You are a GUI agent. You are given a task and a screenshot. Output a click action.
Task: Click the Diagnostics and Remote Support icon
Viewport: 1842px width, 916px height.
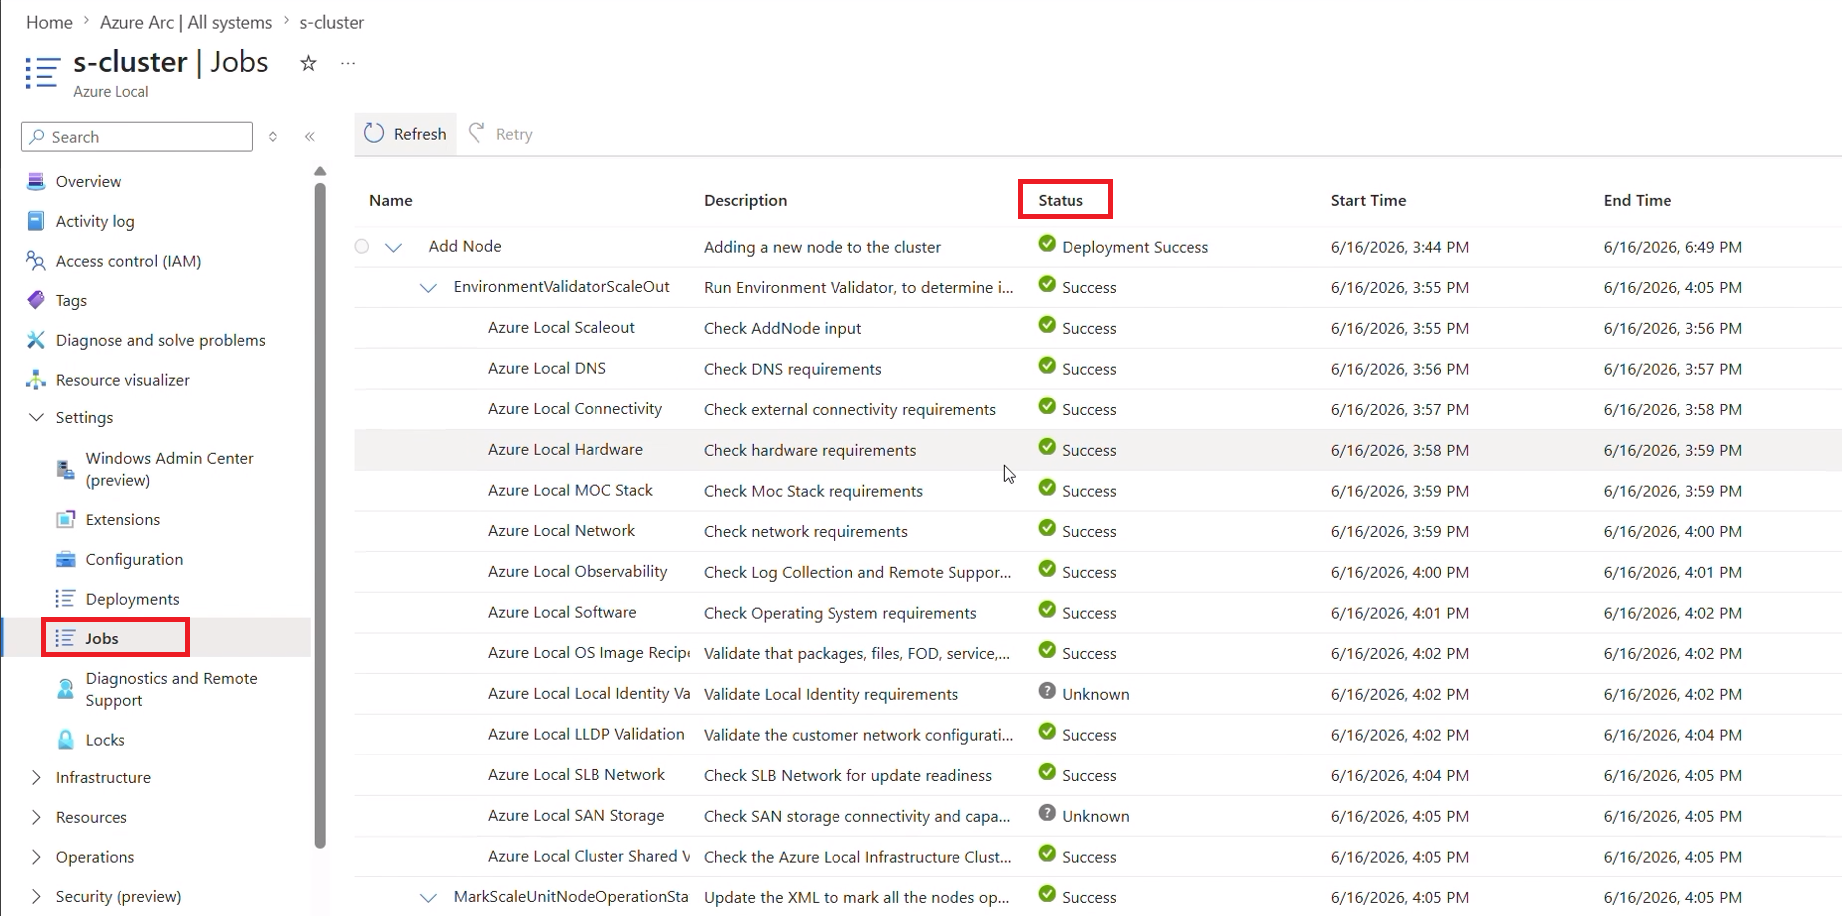pos(65,689)
